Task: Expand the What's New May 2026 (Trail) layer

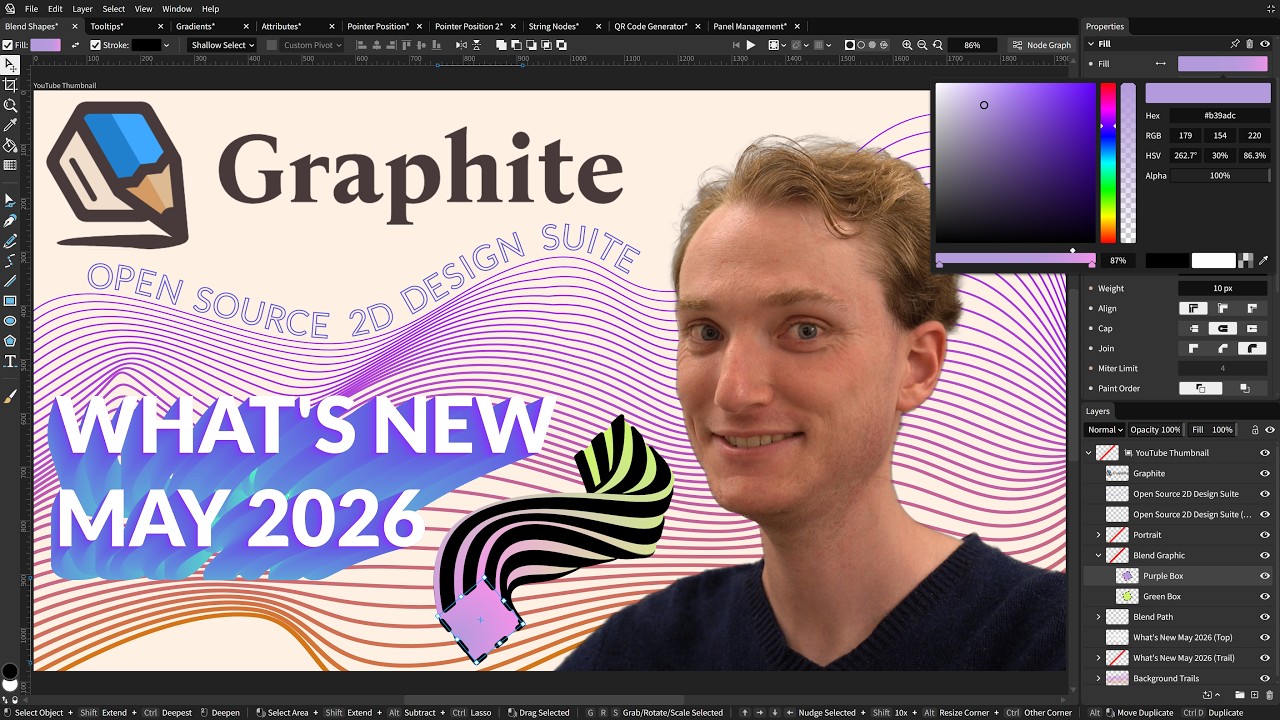Action: pyautogui.click(x=1099, y=658)
